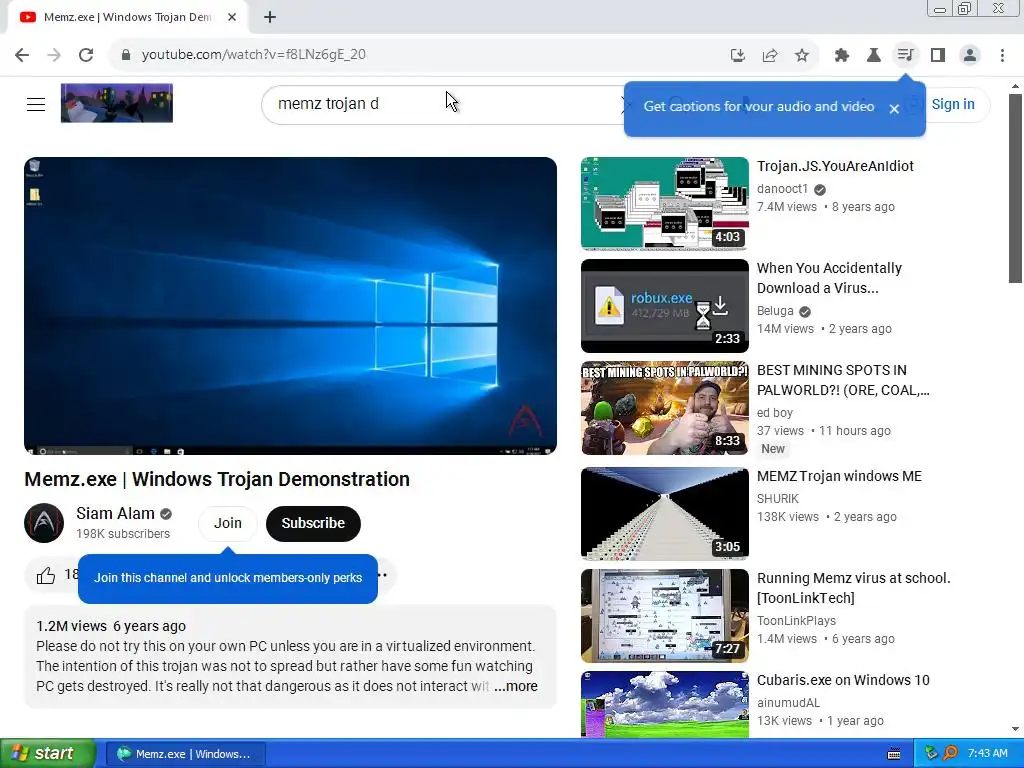Reload the YouTube page
This screenshot has width=1024, height=768.
tap(86, 55)
